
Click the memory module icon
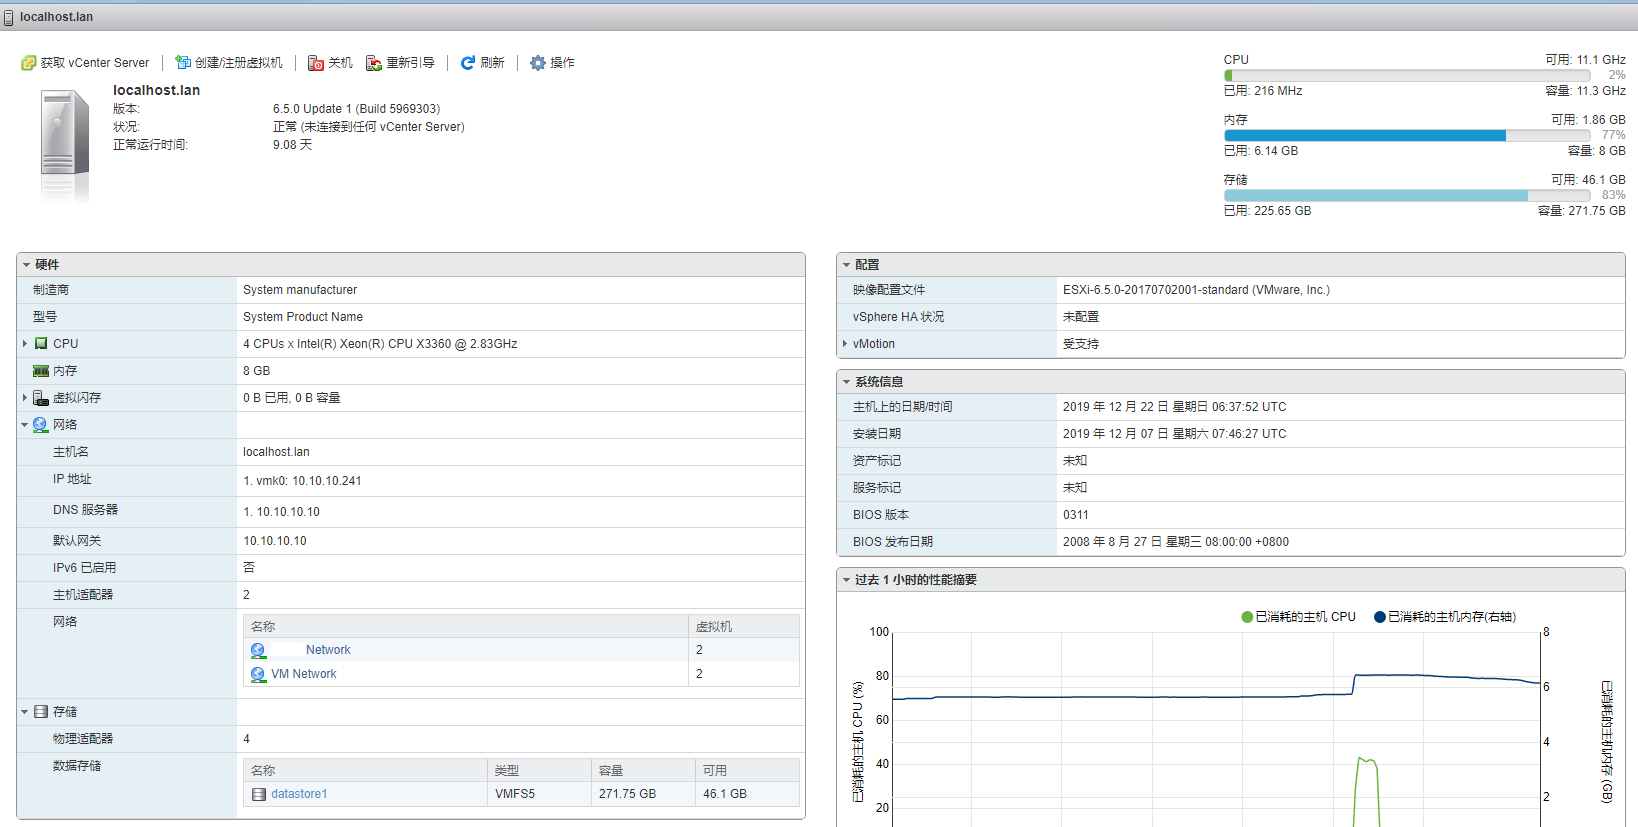(x=41, y=371)
